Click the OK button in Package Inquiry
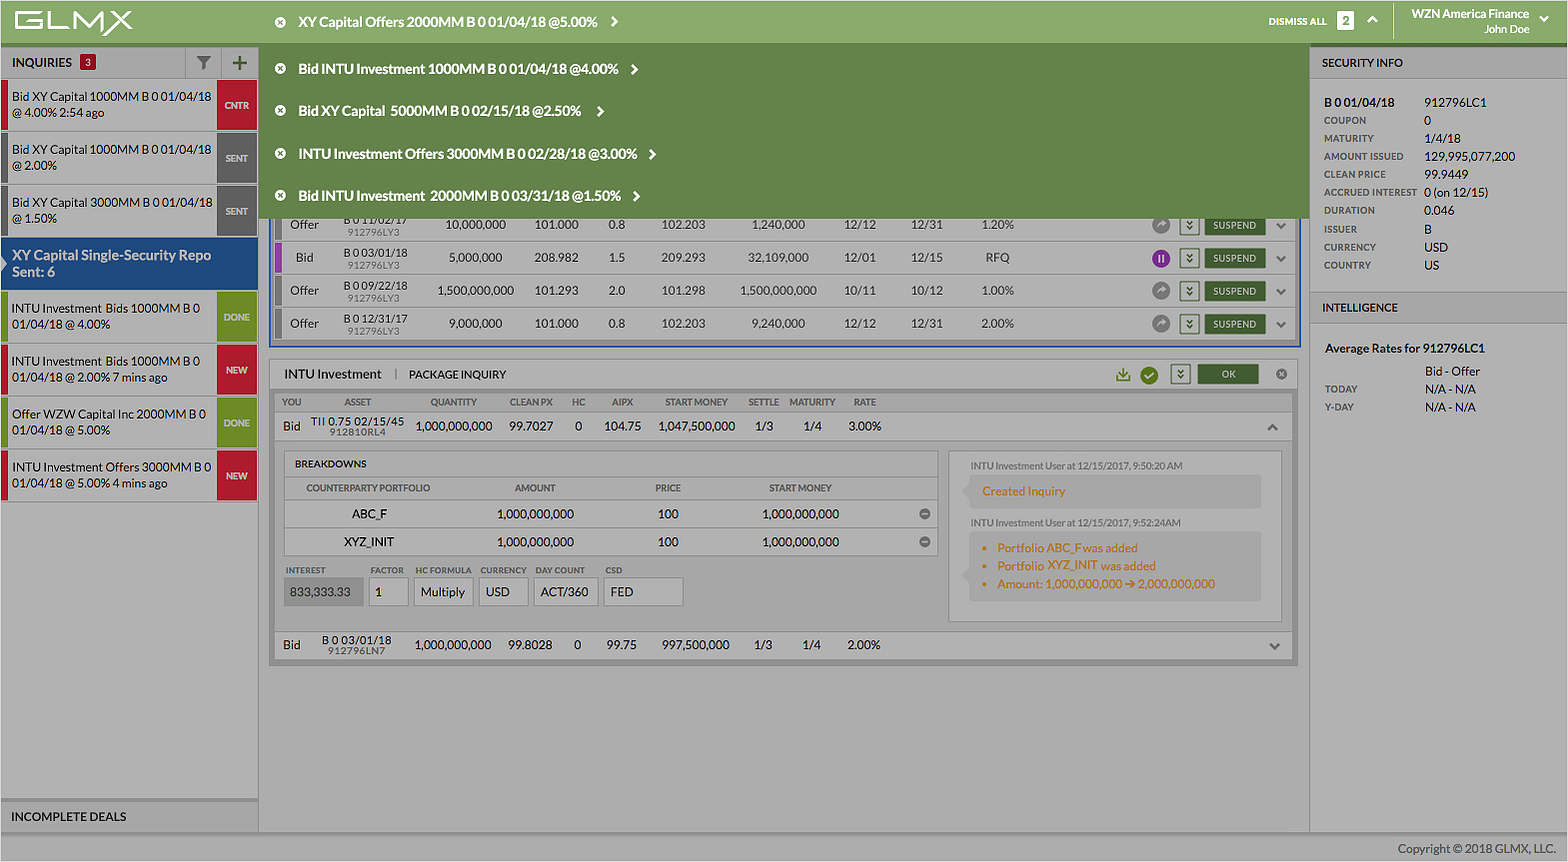The height and width of the screenshot is (862, 1568). coord(1228,374)
